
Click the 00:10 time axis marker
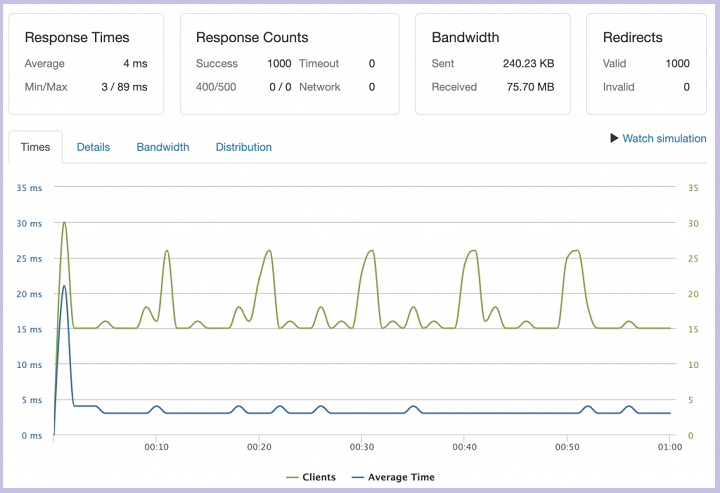click(157, 447)
